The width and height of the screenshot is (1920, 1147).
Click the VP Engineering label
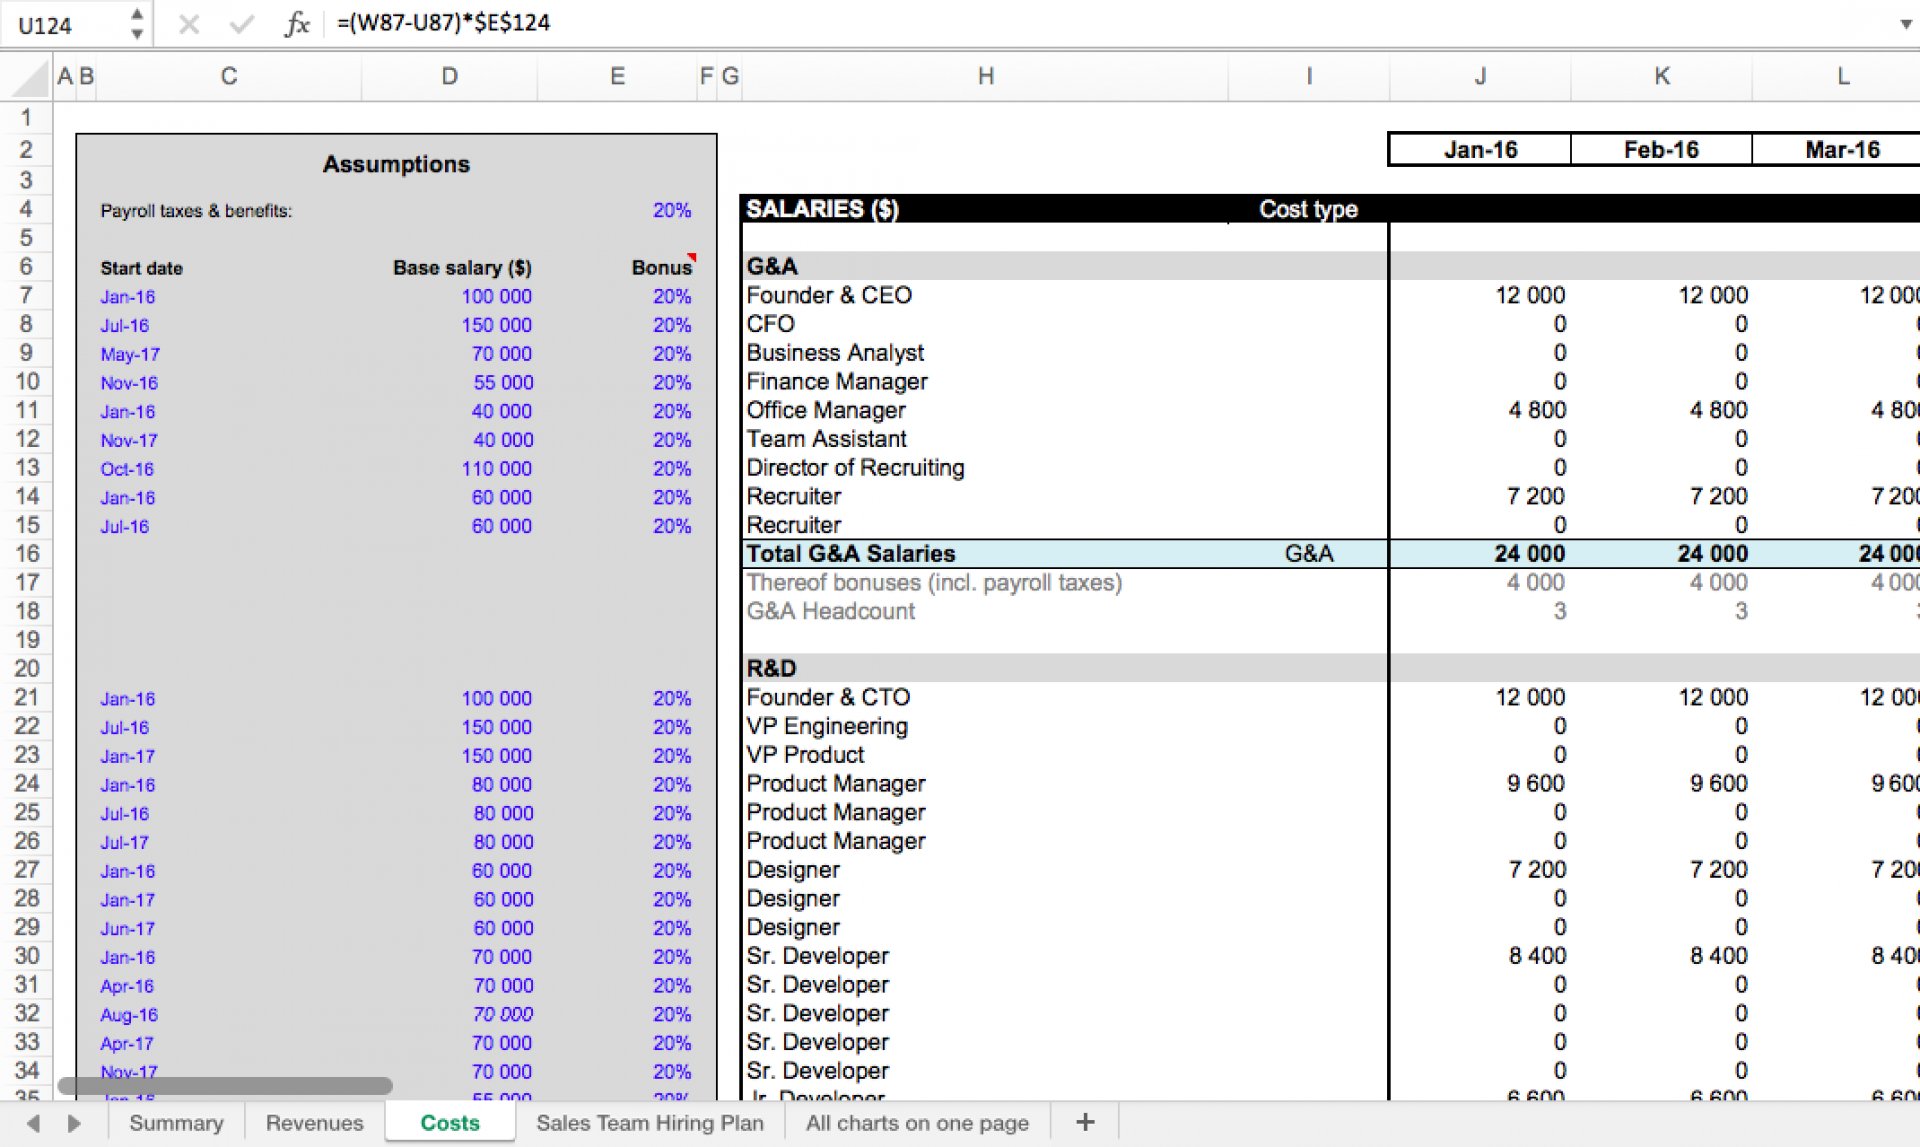[x=827, y=726]
